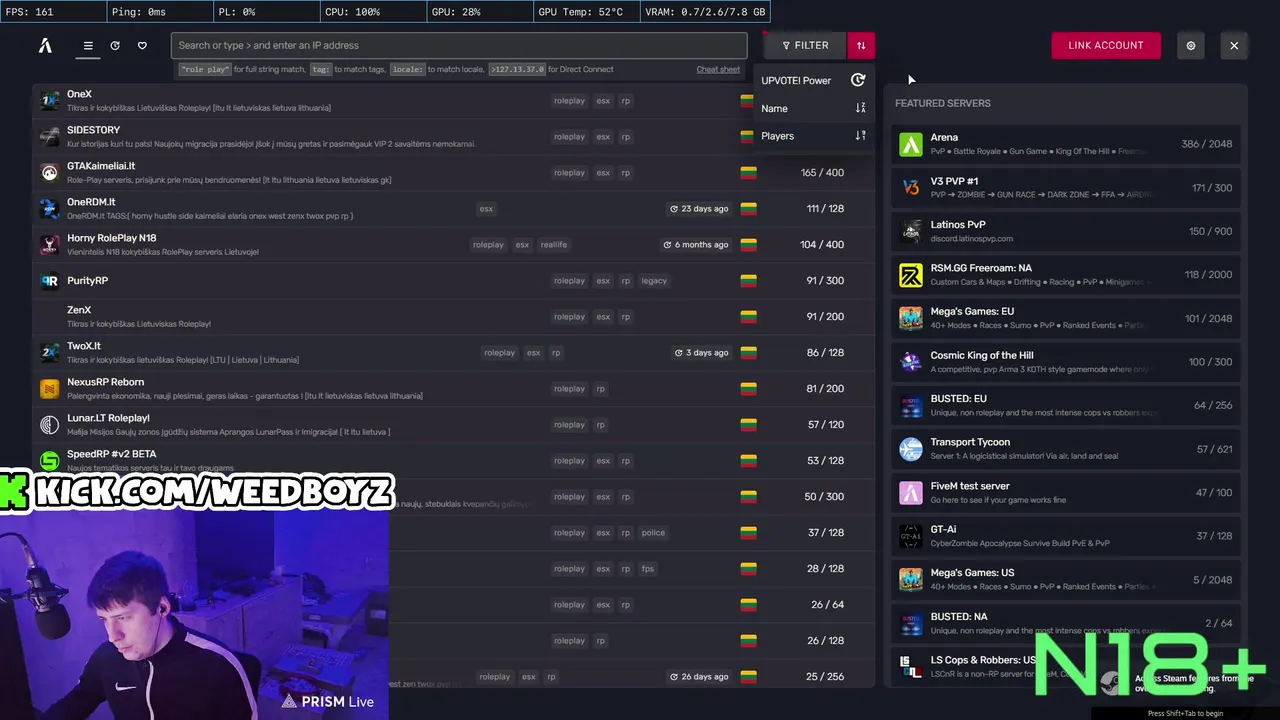Click the 165 / 400 player count

point(822,172)
